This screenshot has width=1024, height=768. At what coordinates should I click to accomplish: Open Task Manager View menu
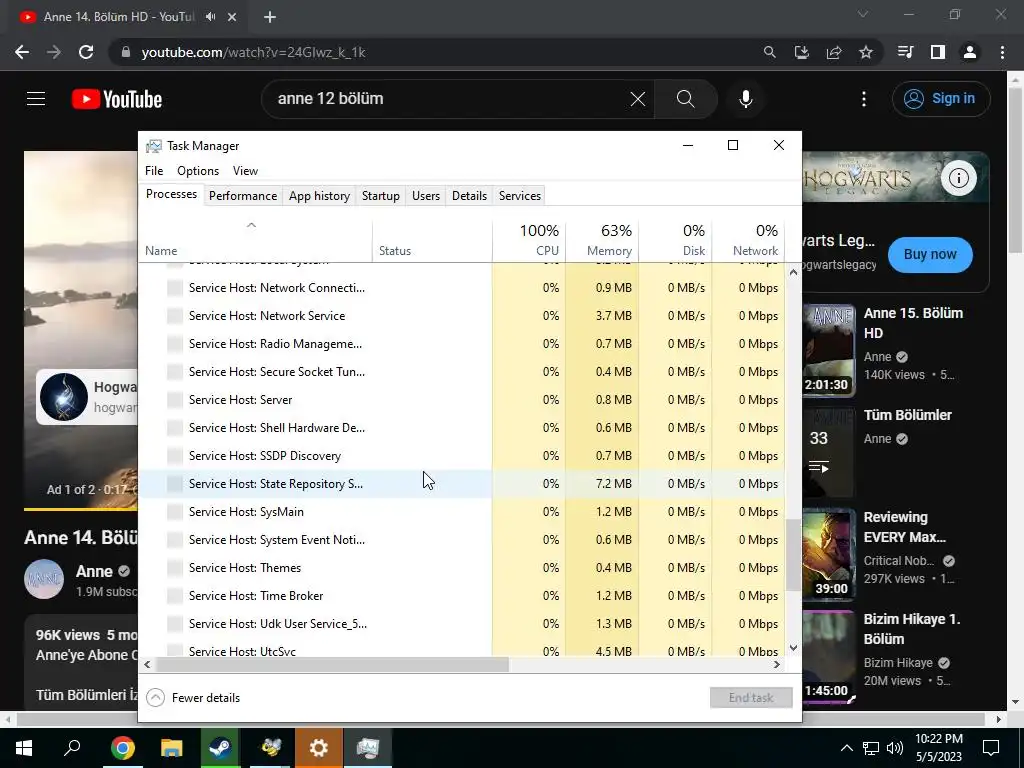click(246, 171)
